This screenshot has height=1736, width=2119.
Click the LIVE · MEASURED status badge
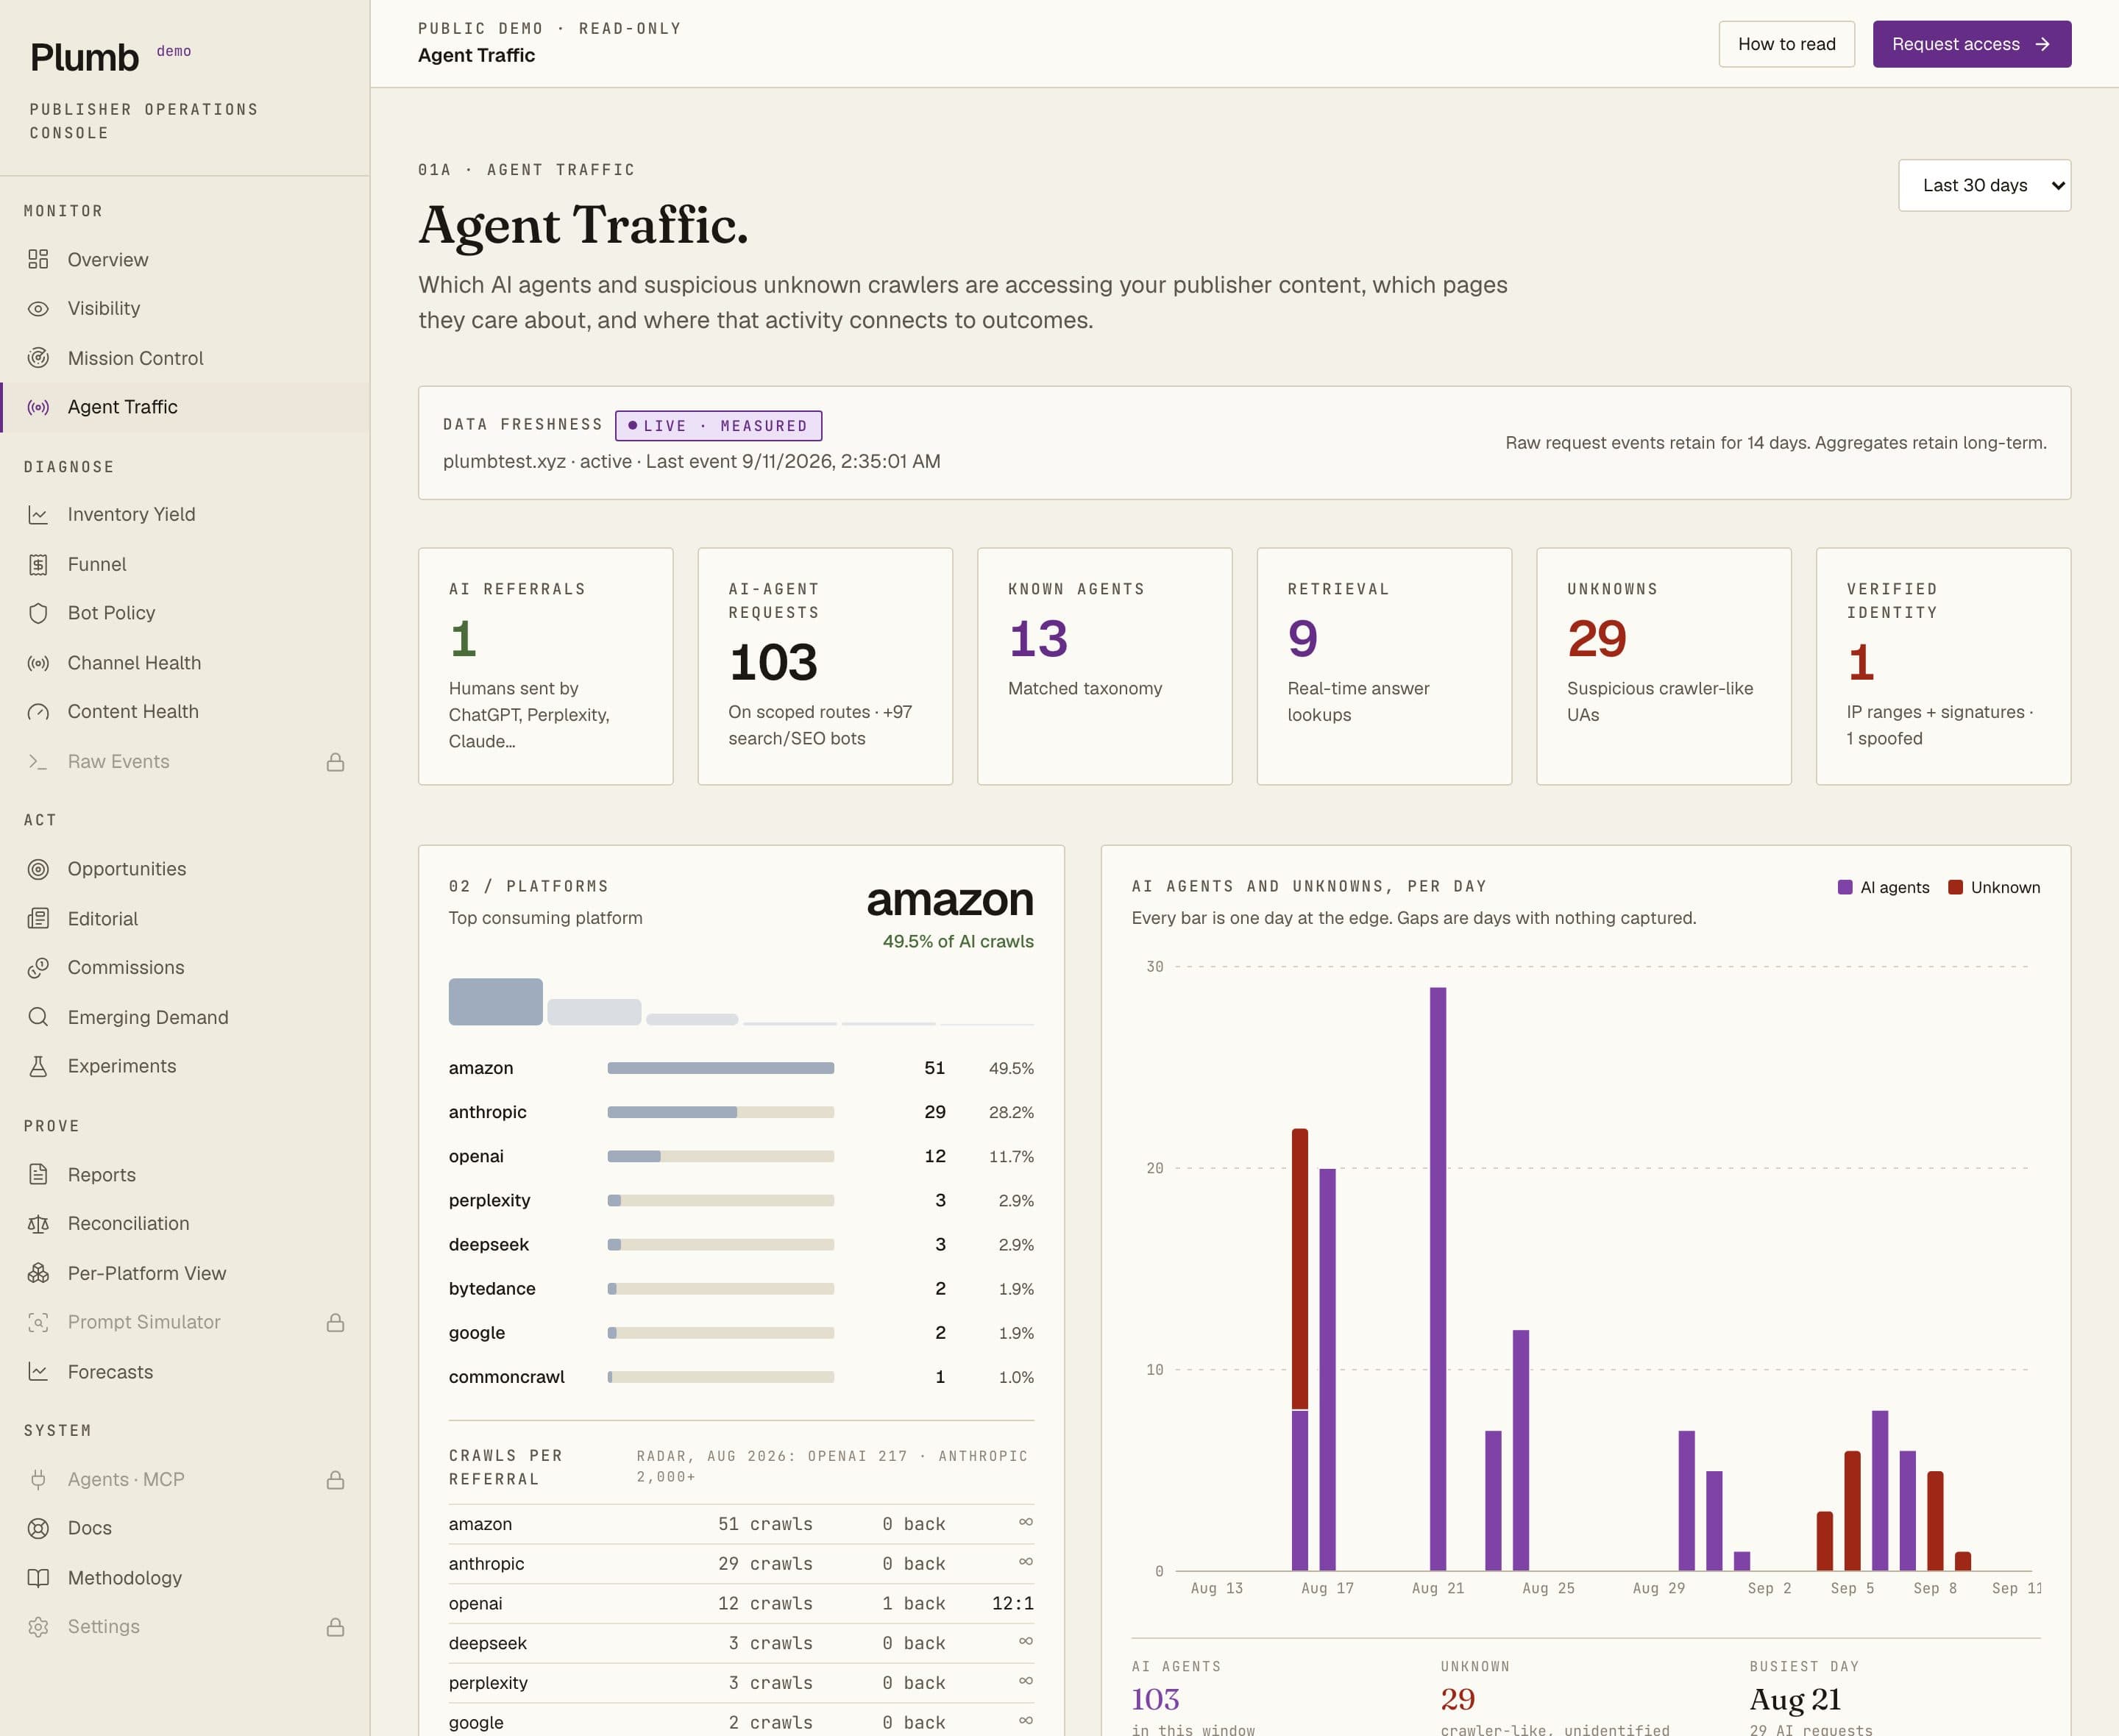click(x=718, y=426)
